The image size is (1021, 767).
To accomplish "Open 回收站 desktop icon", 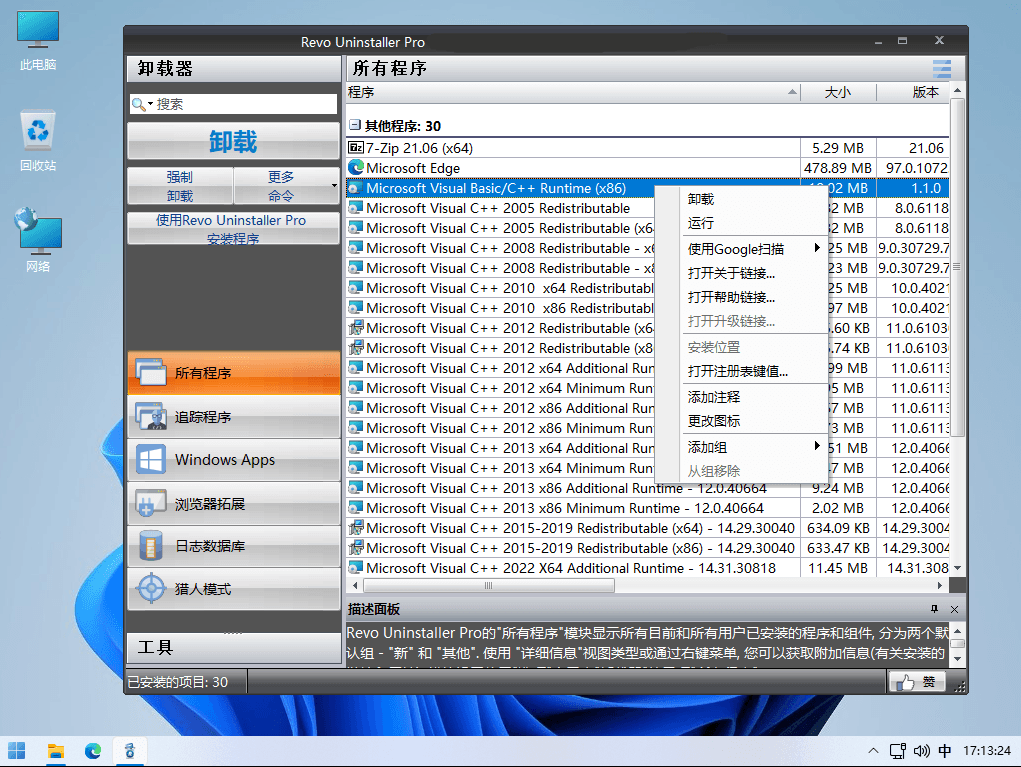I will tap(38, 141).
